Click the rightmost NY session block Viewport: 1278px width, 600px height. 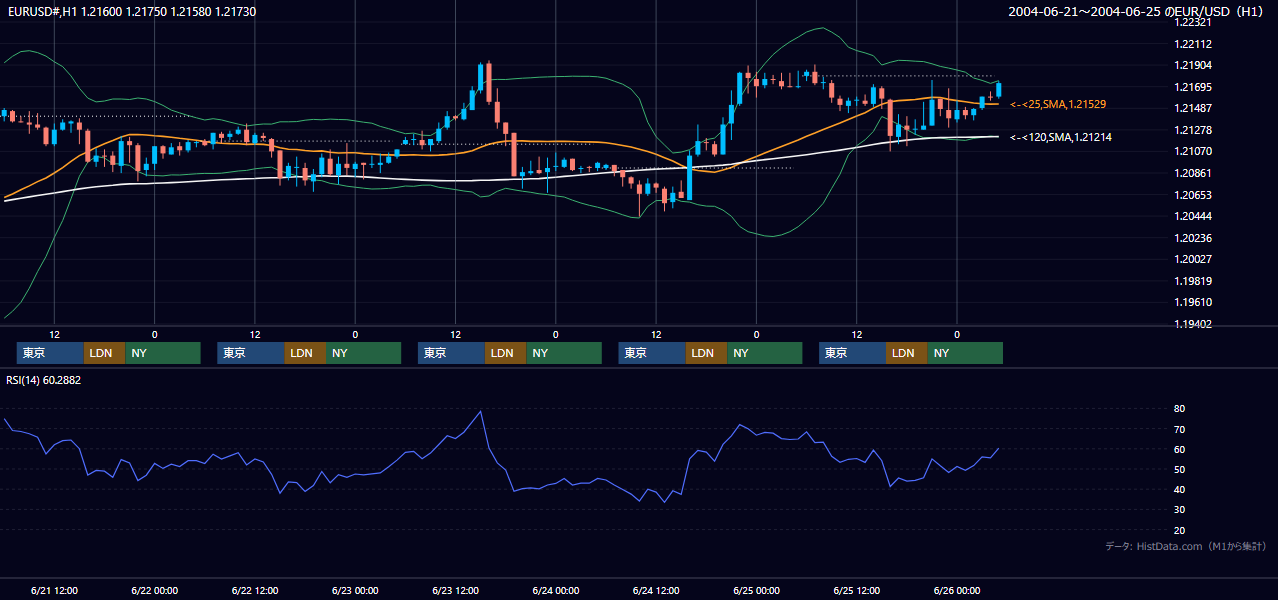(x=965, y=353)
